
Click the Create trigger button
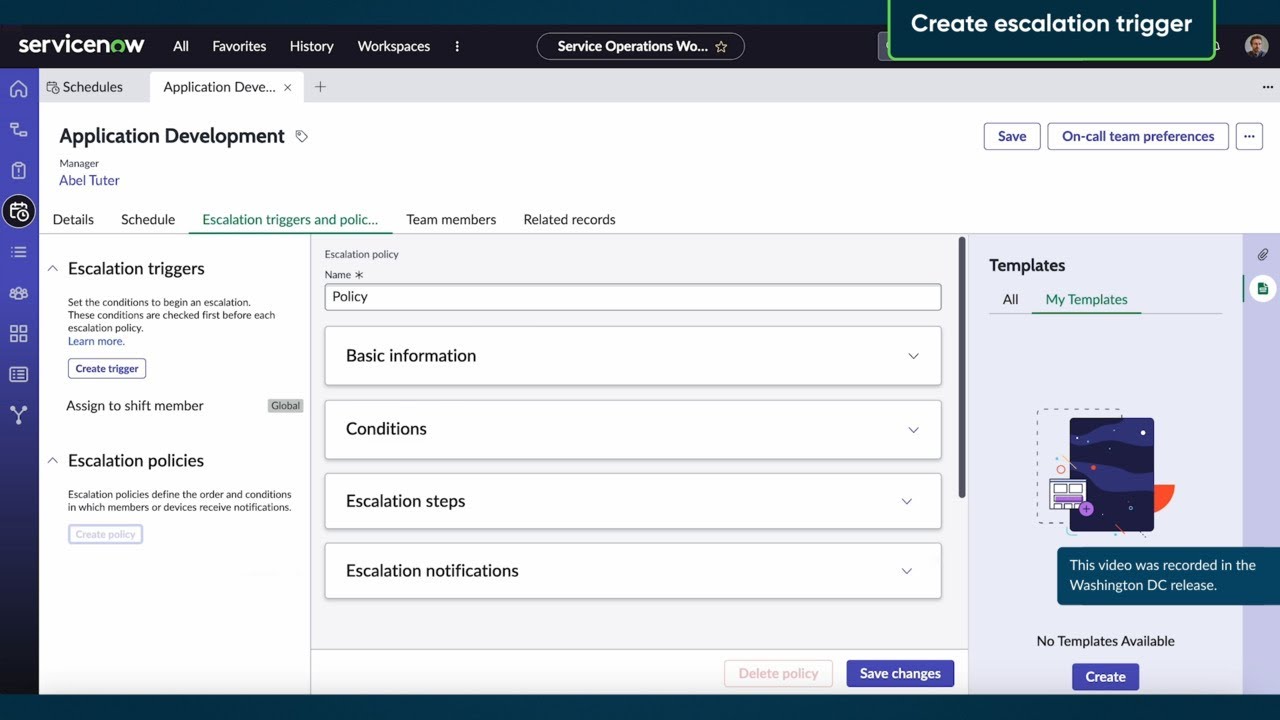click(106, 368)
